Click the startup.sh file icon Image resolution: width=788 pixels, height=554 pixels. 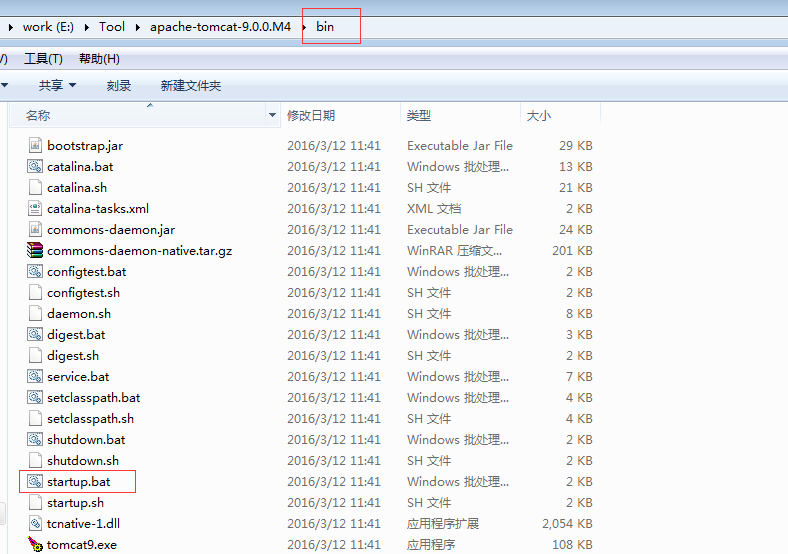[35, 503]
